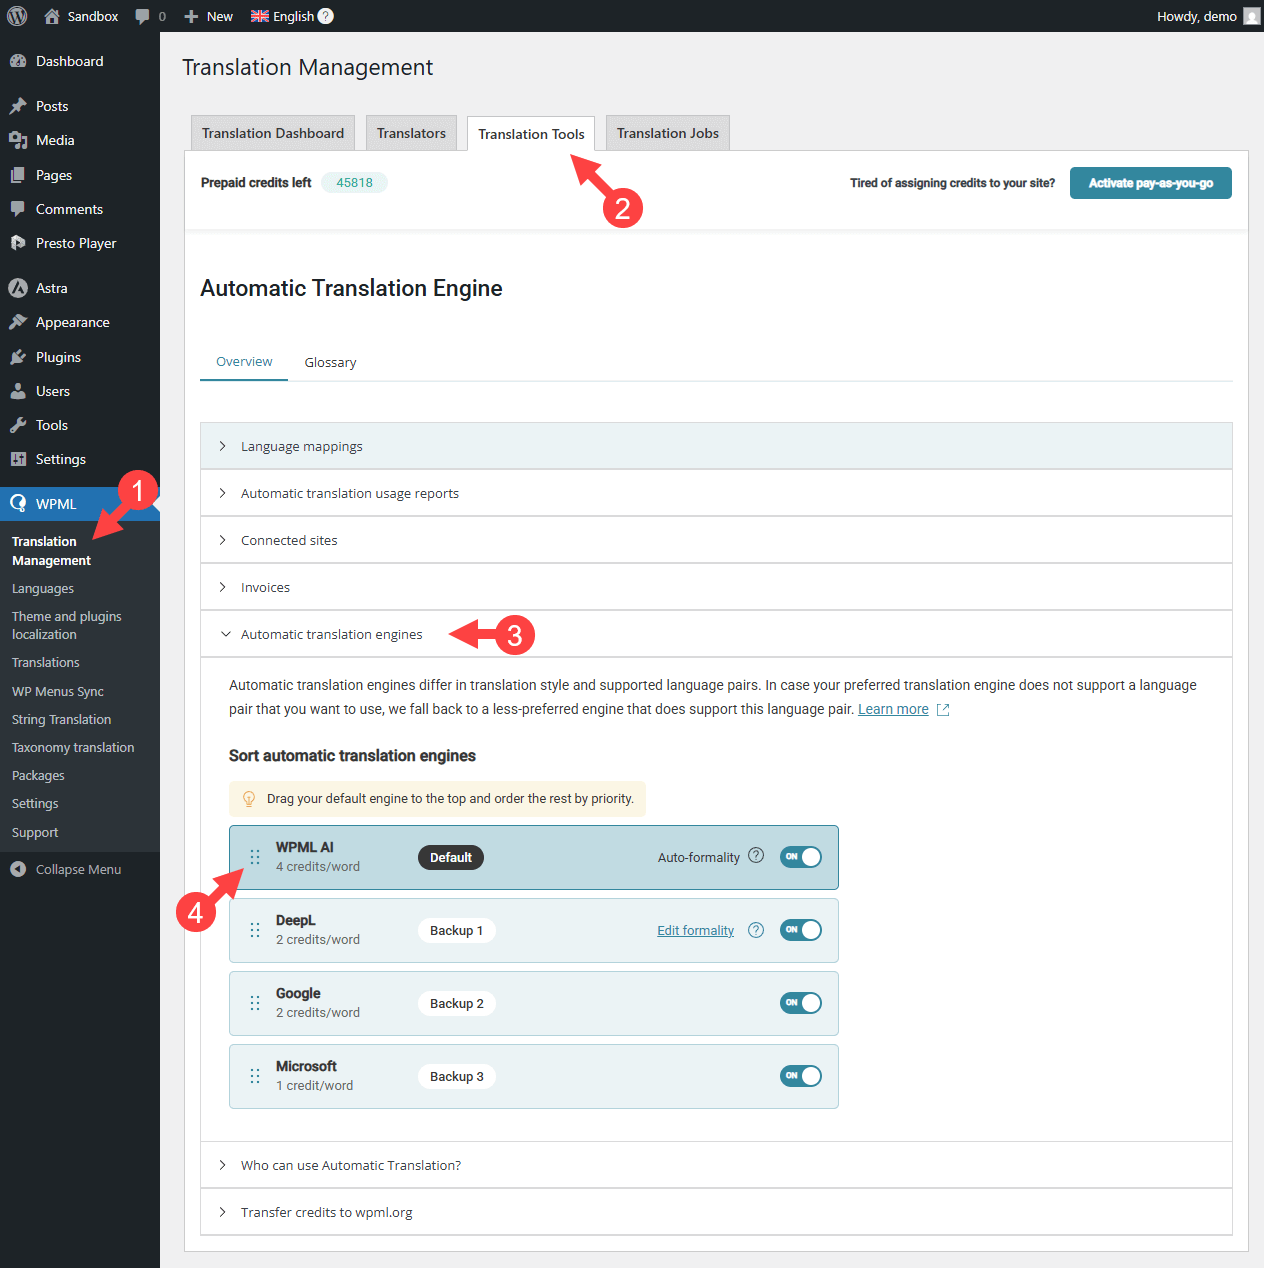Click the DeepL drag handle dots

255,930
